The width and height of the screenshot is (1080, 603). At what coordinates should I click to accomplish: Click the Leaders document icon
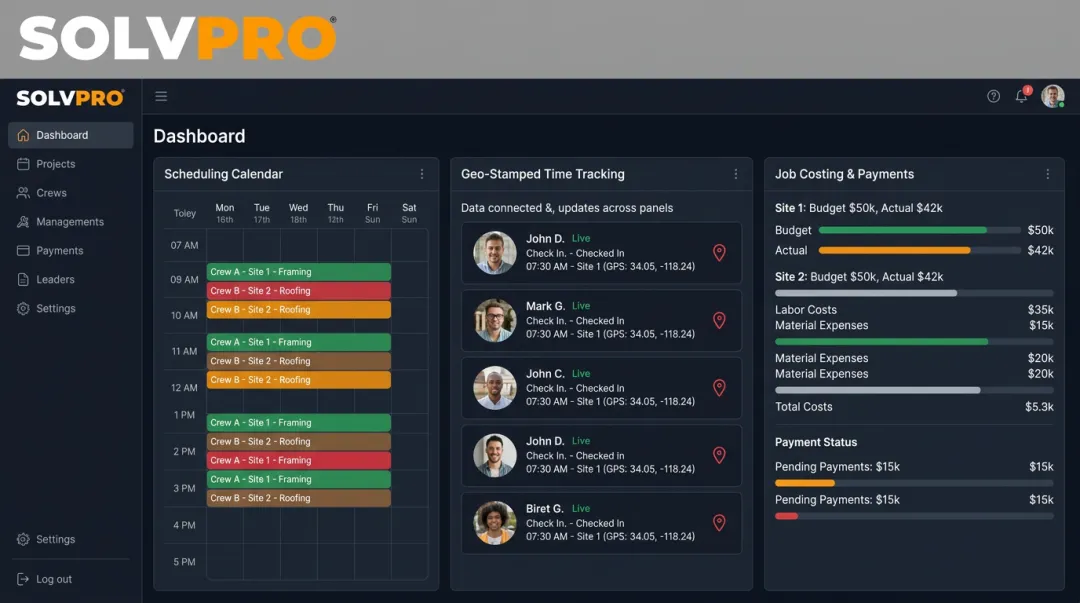(x=23, y=280)
